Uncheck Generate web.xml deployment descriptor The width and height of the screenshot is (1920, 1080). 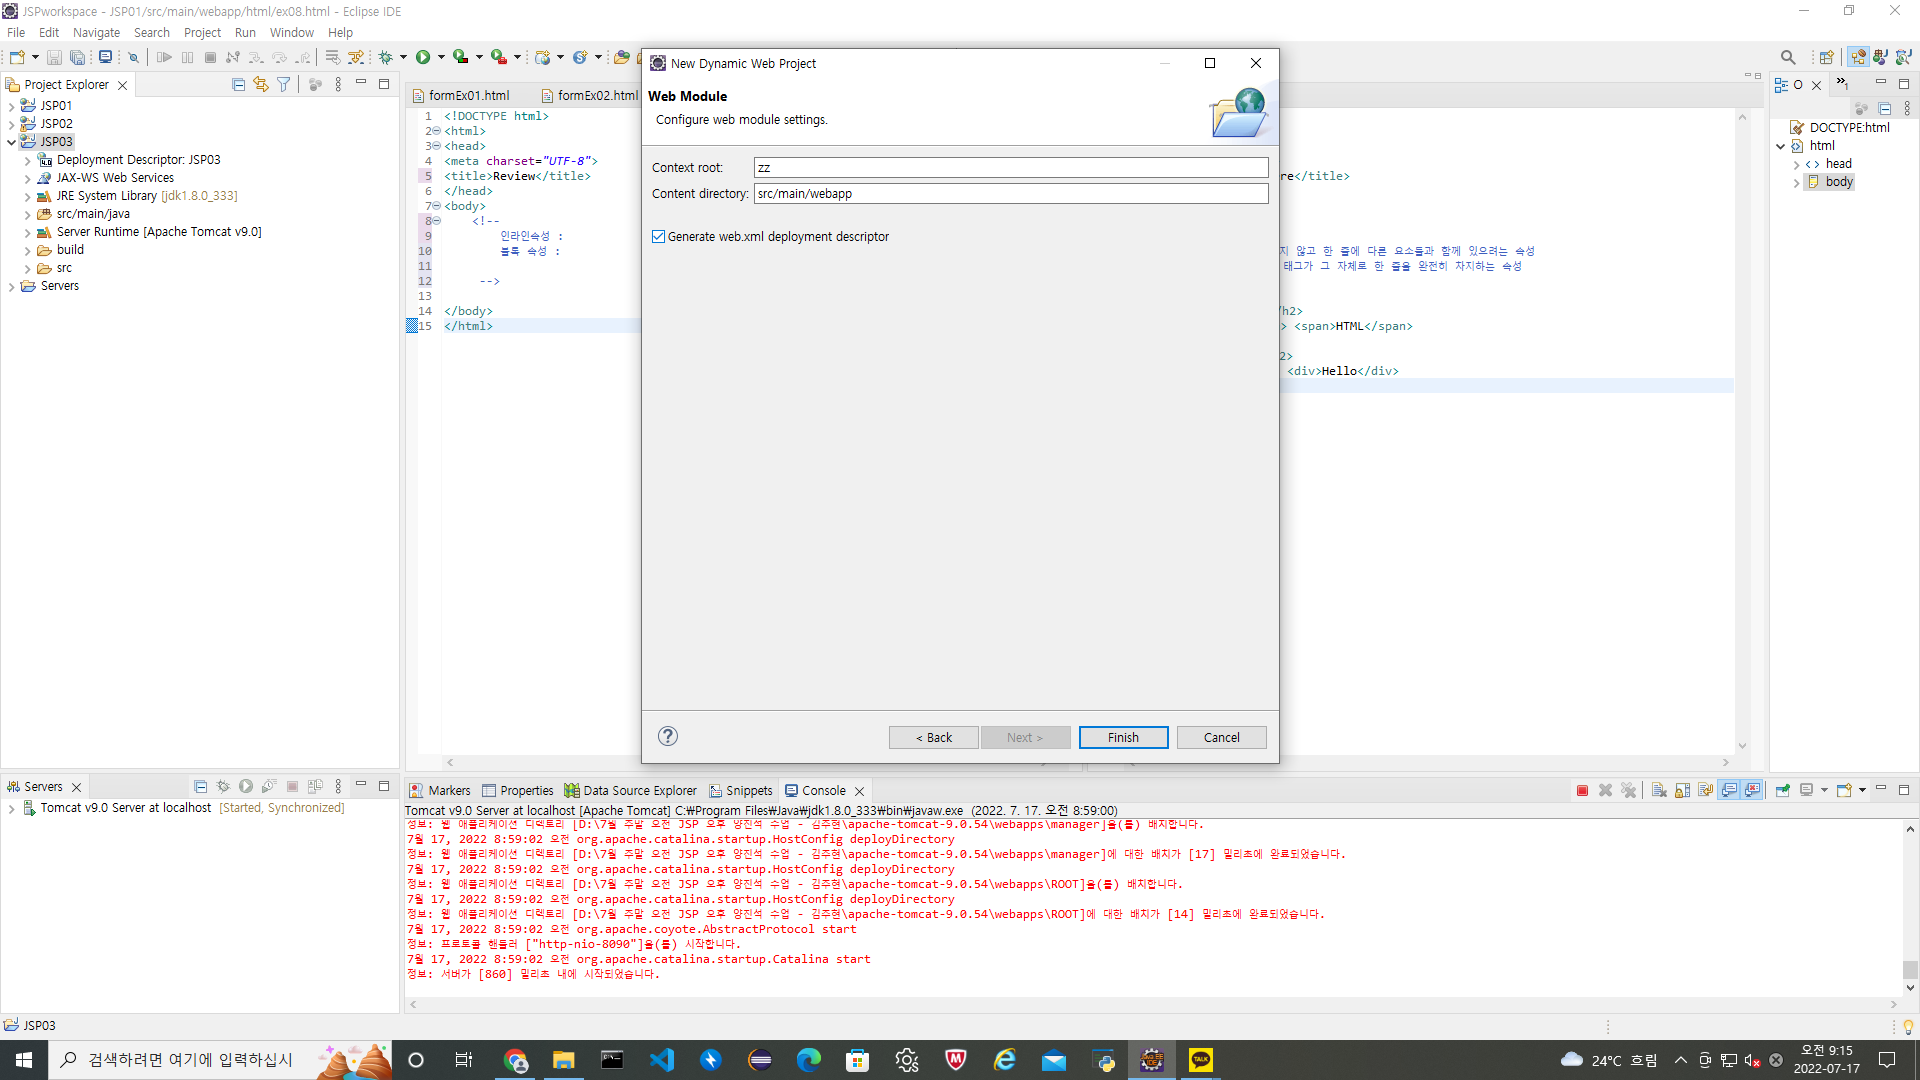point(658,237)
